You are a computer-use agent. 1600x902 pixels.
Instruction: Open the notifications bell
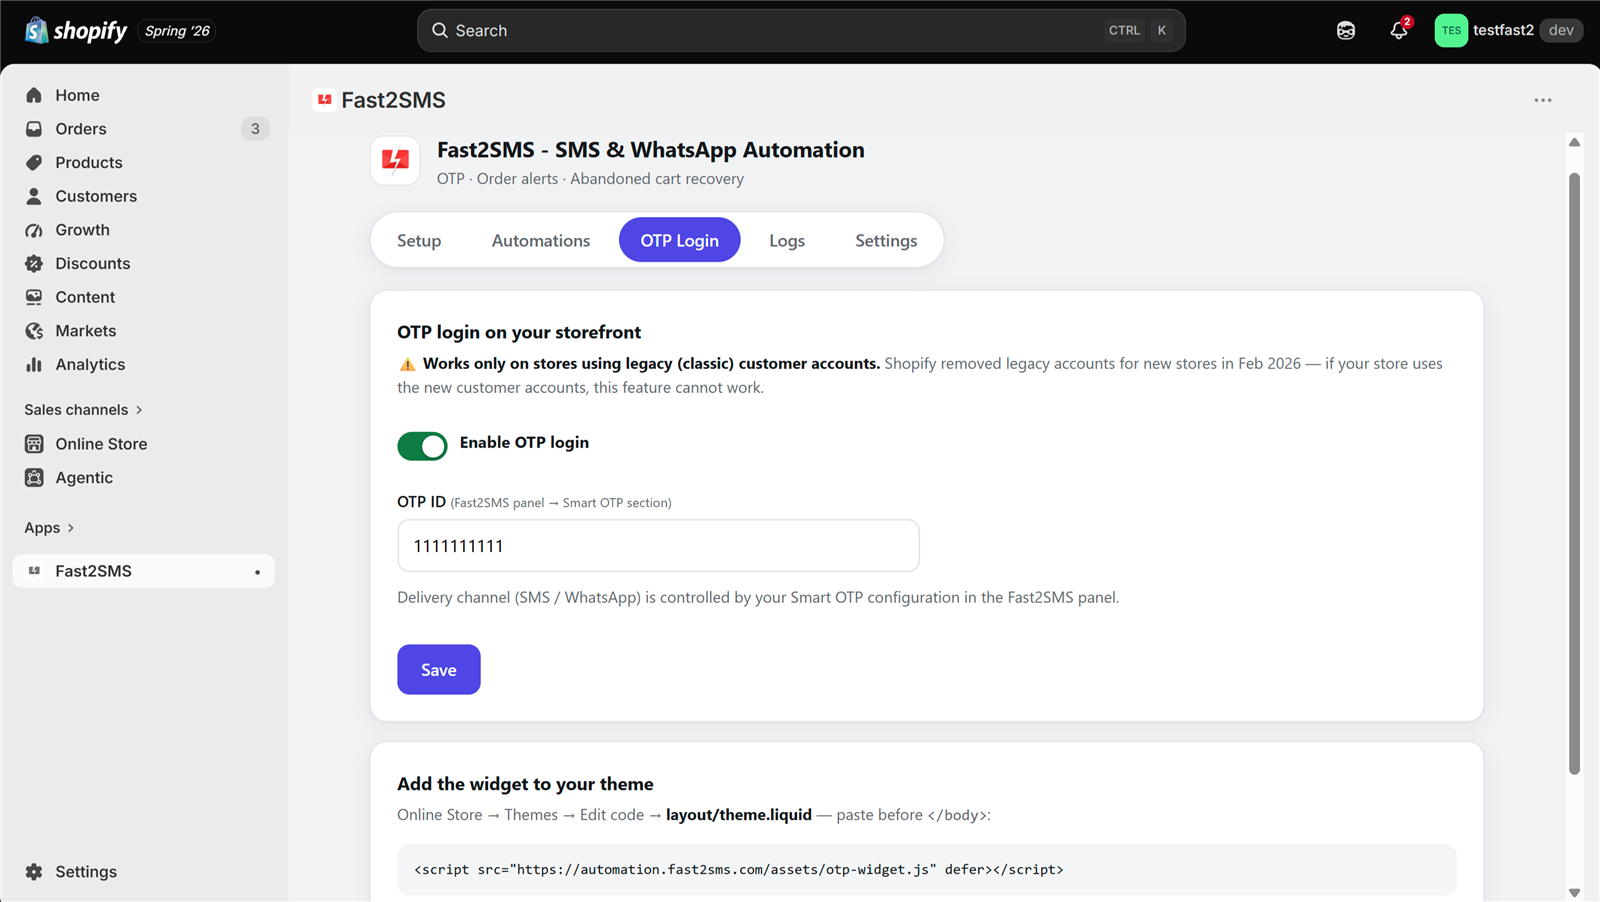(x=1399, y=31)
